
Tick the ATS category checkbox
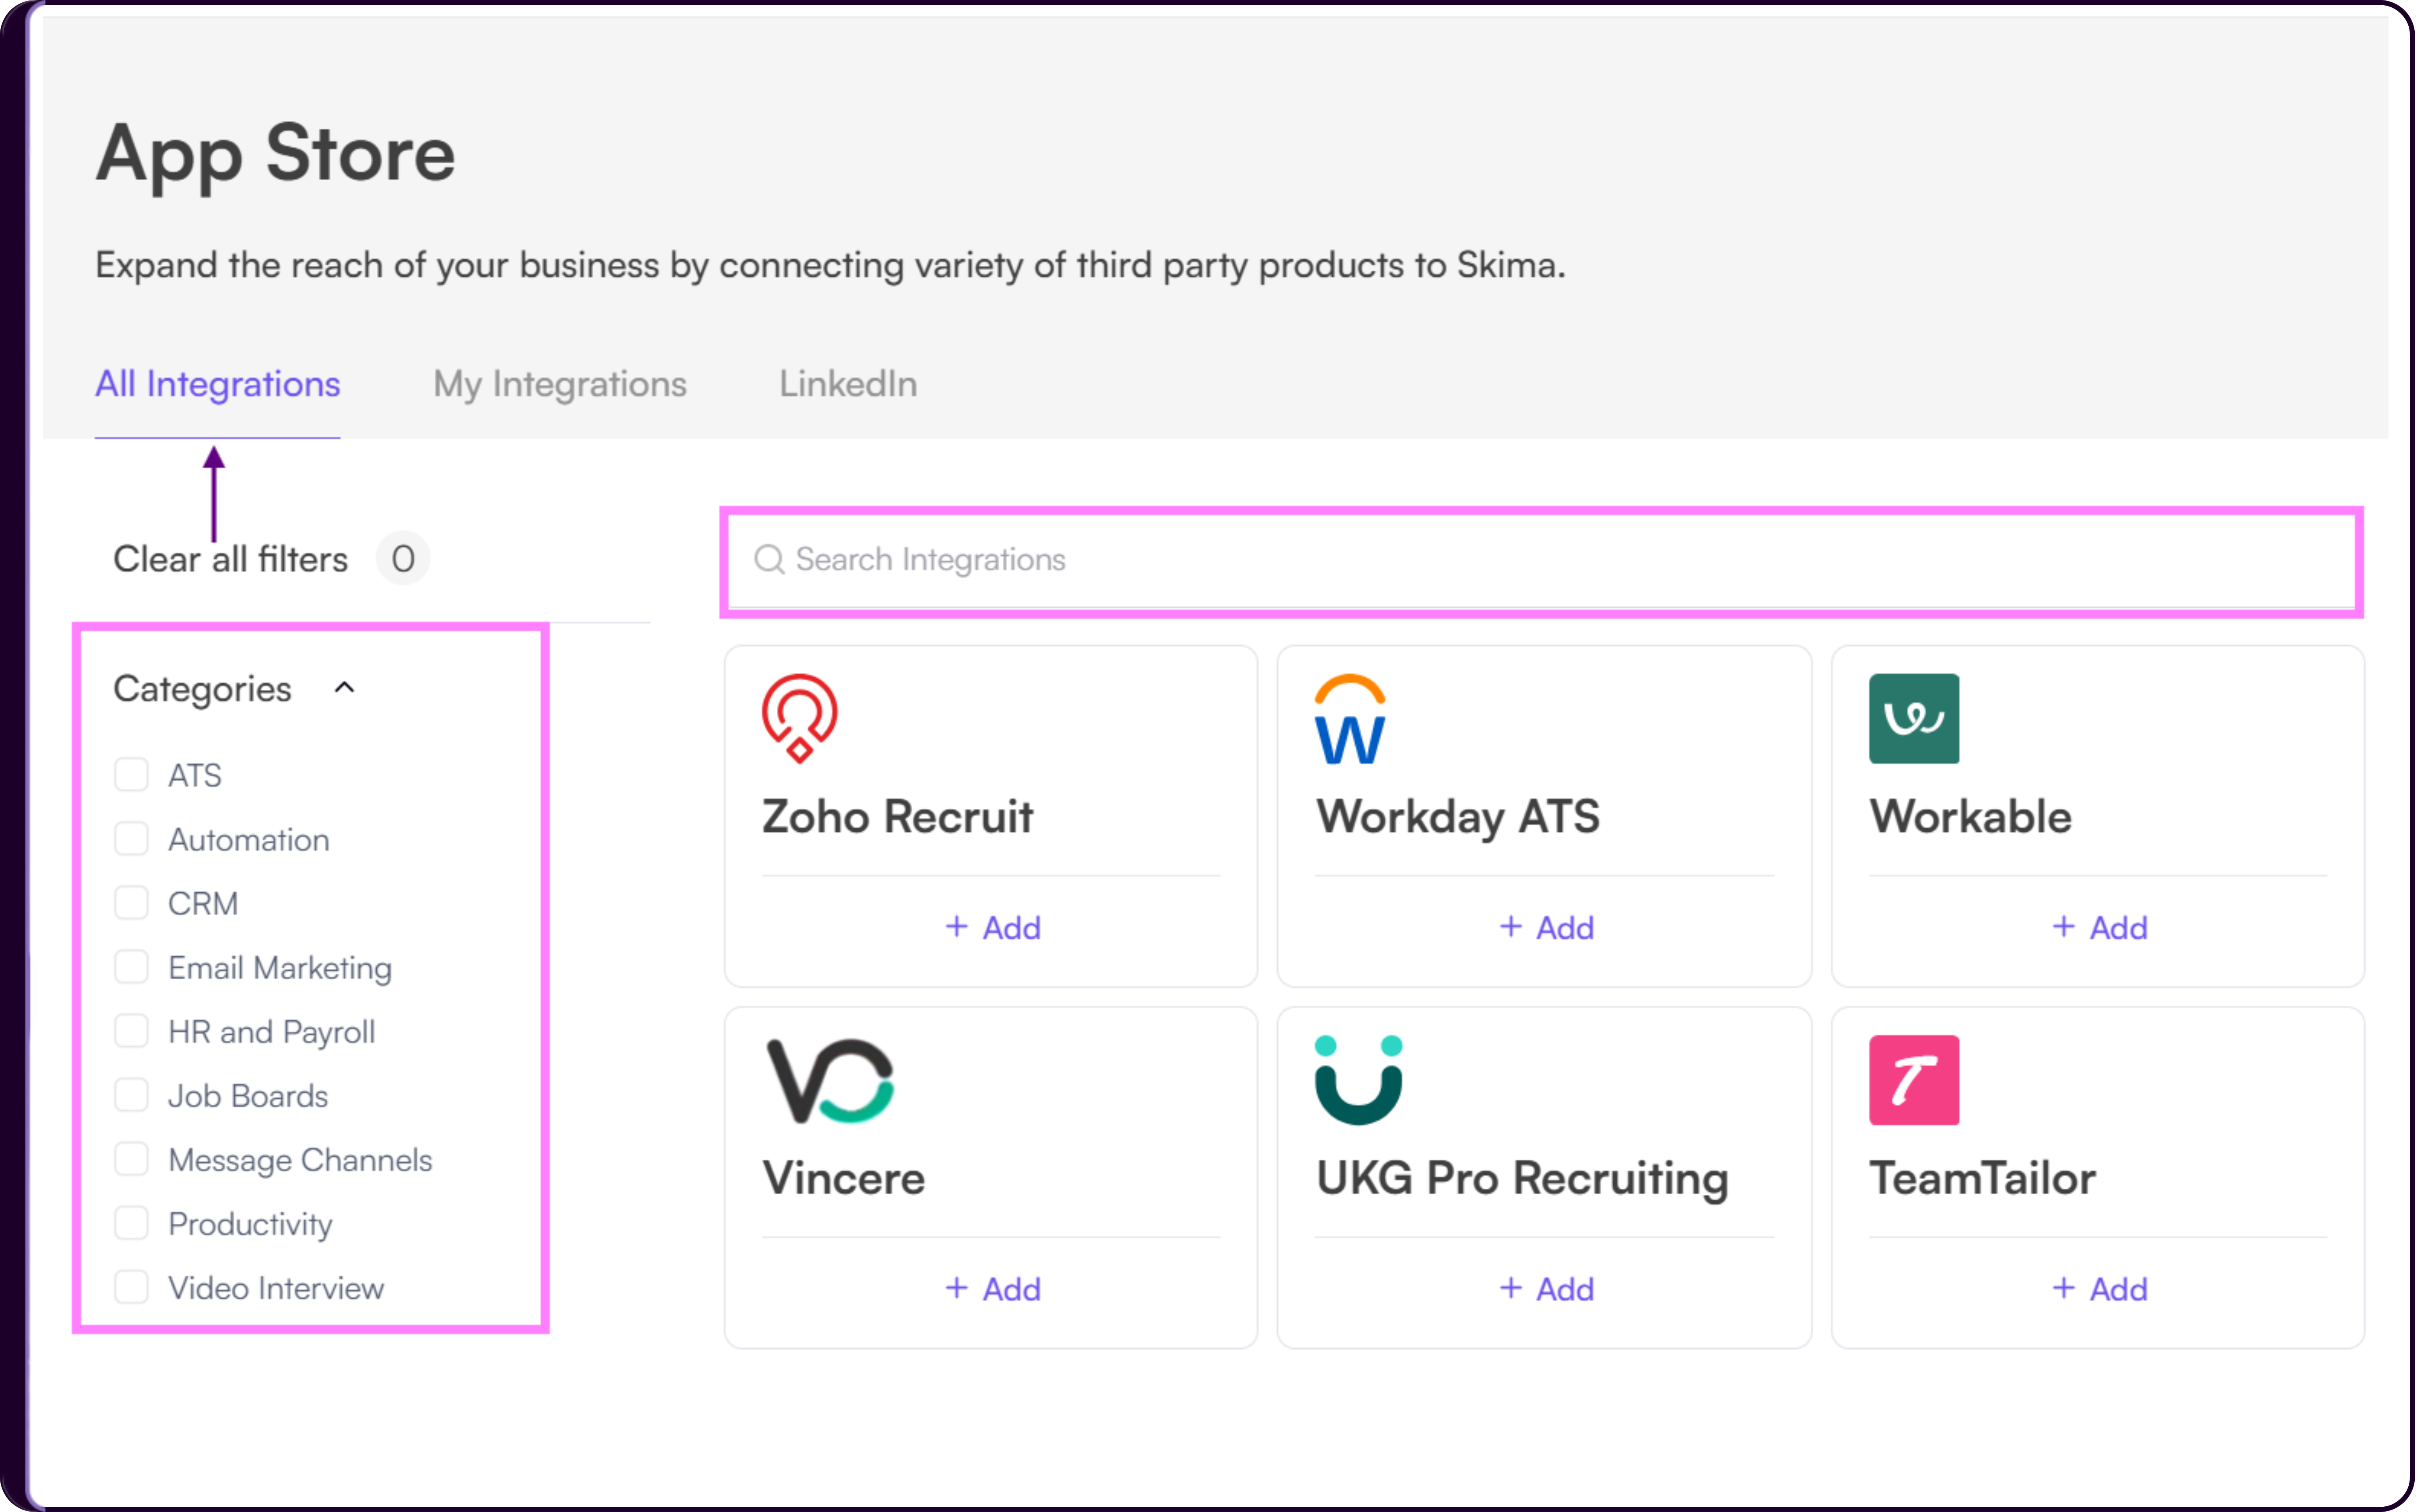[131, 775]
